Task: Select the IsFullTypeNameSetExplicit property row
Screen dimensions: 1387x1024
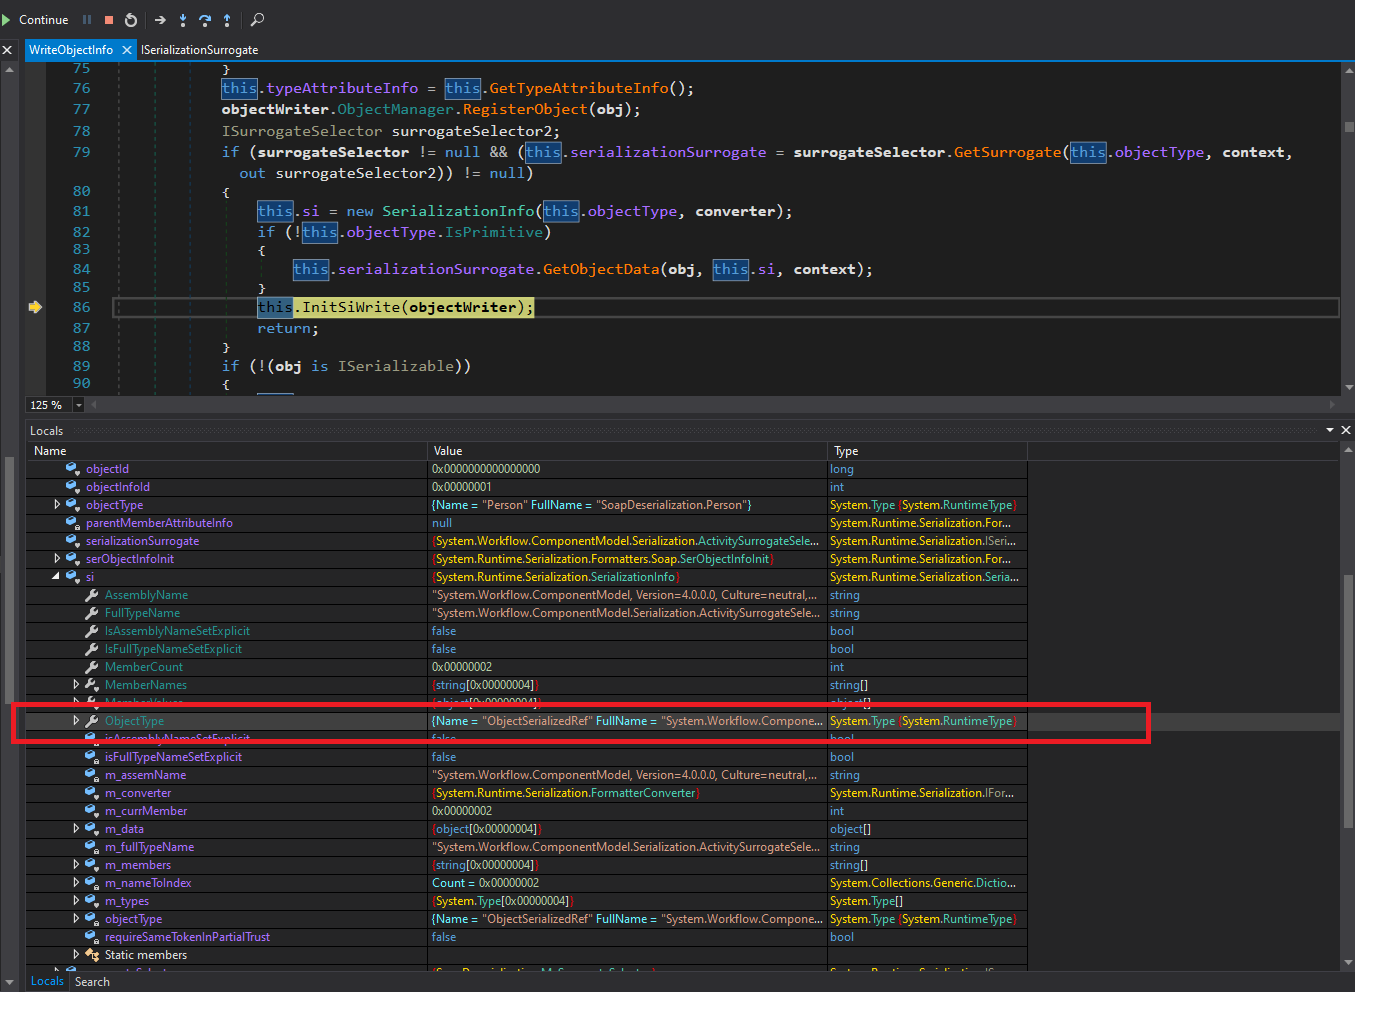Action: (526, 649)
